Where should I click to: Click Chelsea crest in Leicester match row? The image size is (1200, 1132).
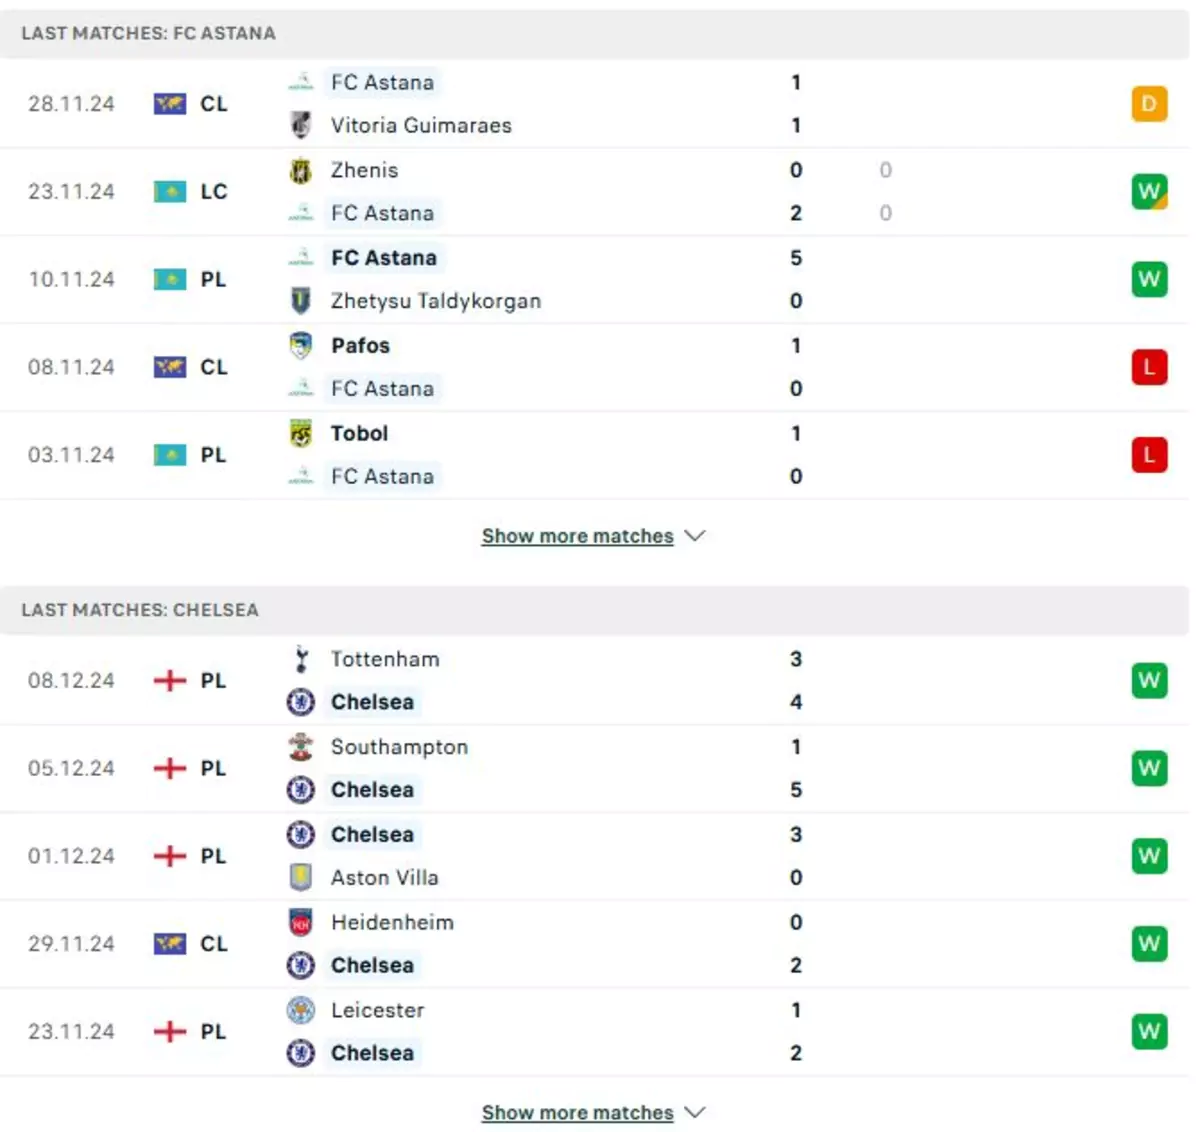coord(300,1053)
